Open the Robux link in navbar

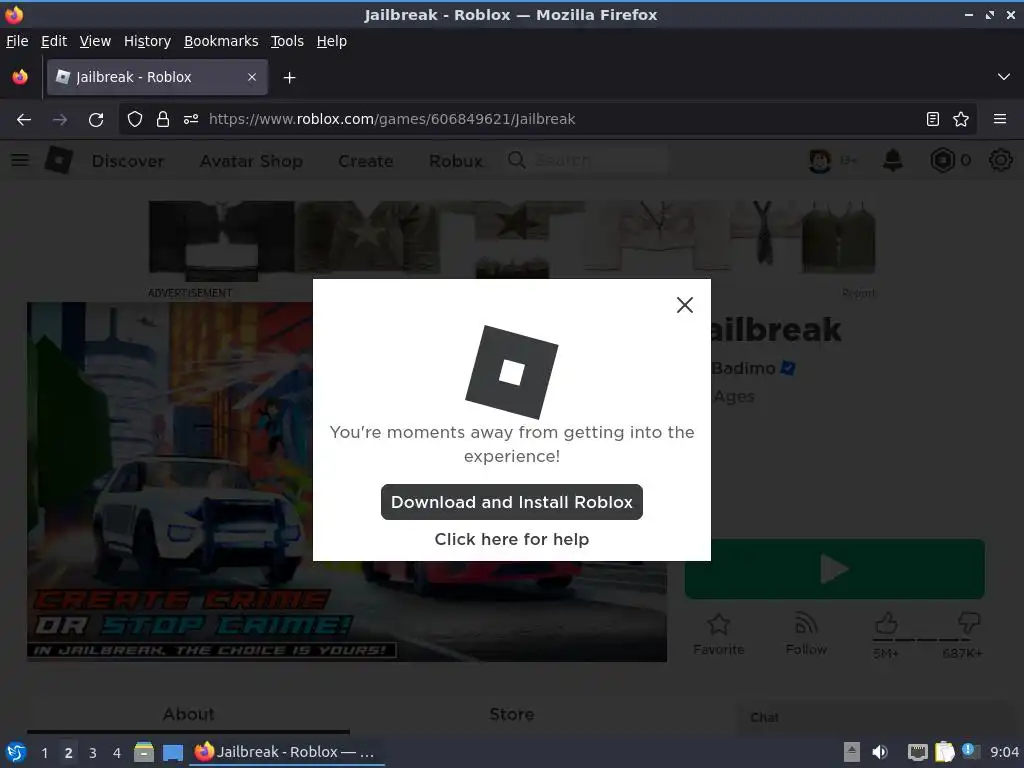[x=456, y=161]
